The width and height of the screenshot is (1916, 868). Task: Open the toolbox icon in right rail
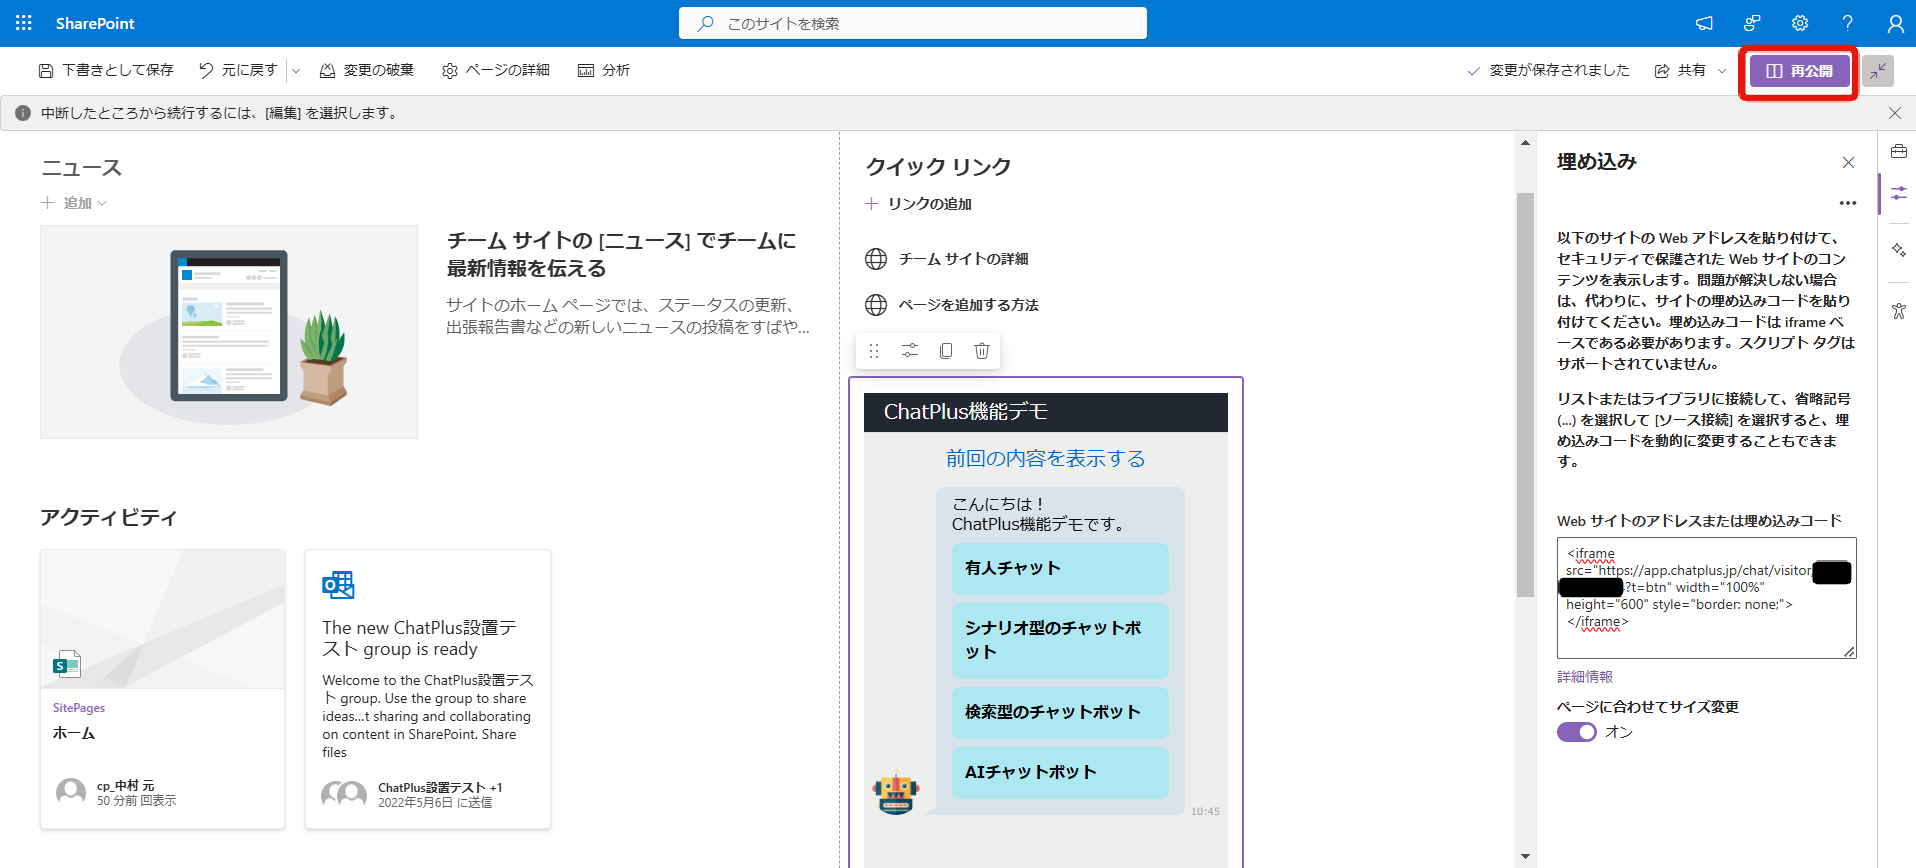[1898, 151]
